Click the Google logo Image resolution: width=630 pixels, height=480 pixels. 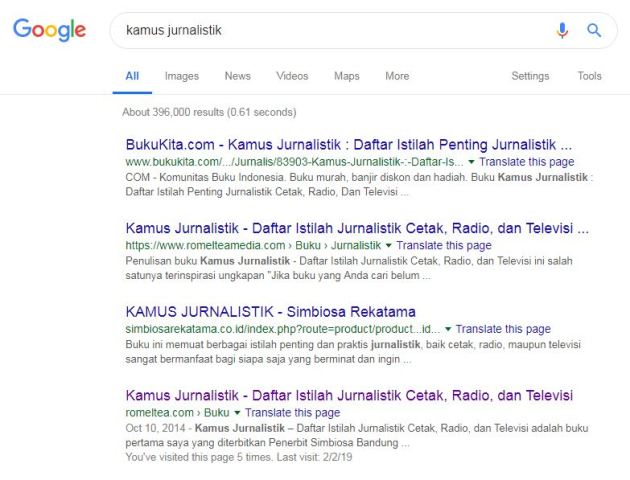coord(49,30)
